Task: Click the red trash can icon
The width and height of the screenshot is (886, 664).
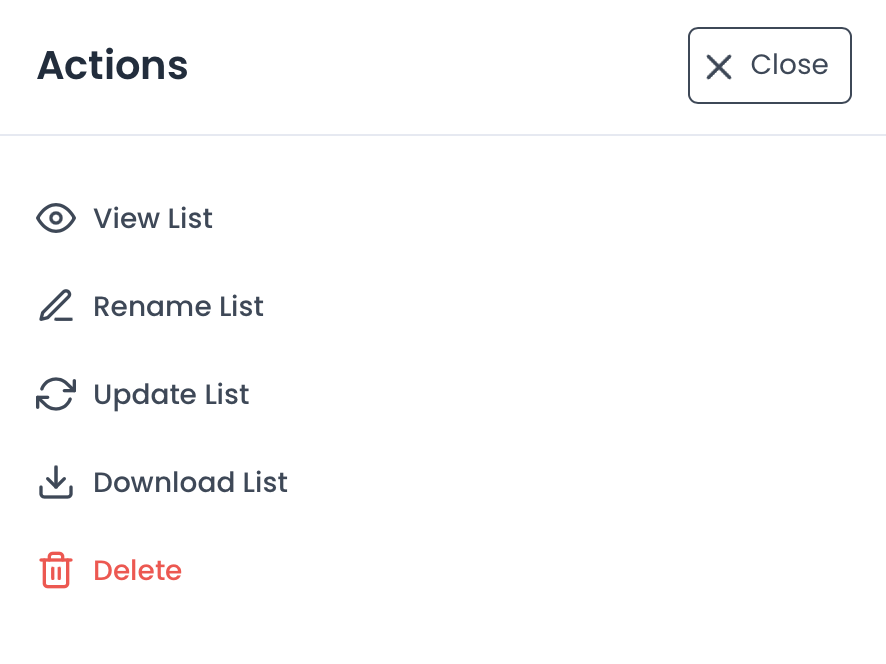Action: pos(56,570)
